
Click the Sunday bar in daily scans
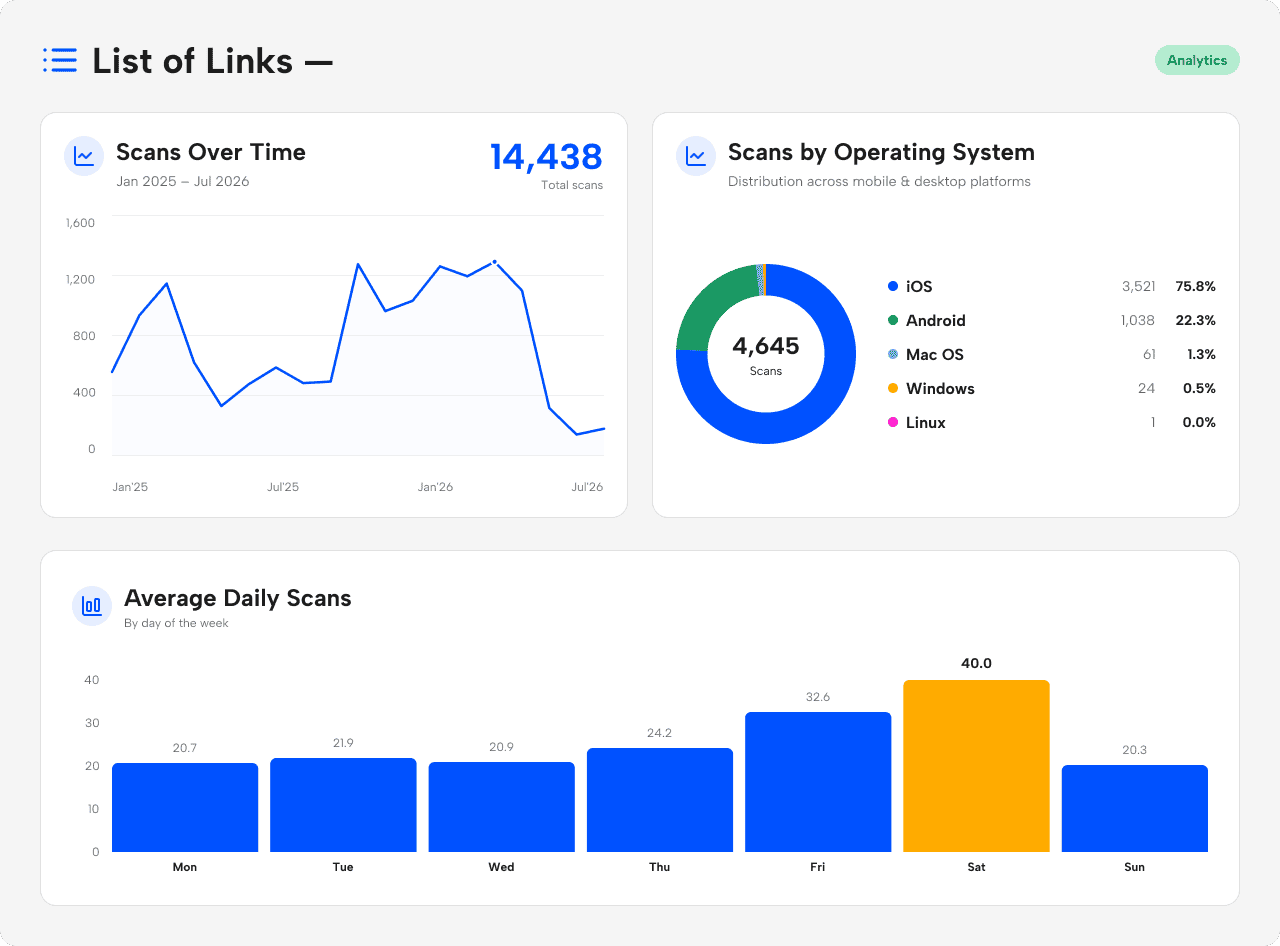click(x=1135, y=808)
